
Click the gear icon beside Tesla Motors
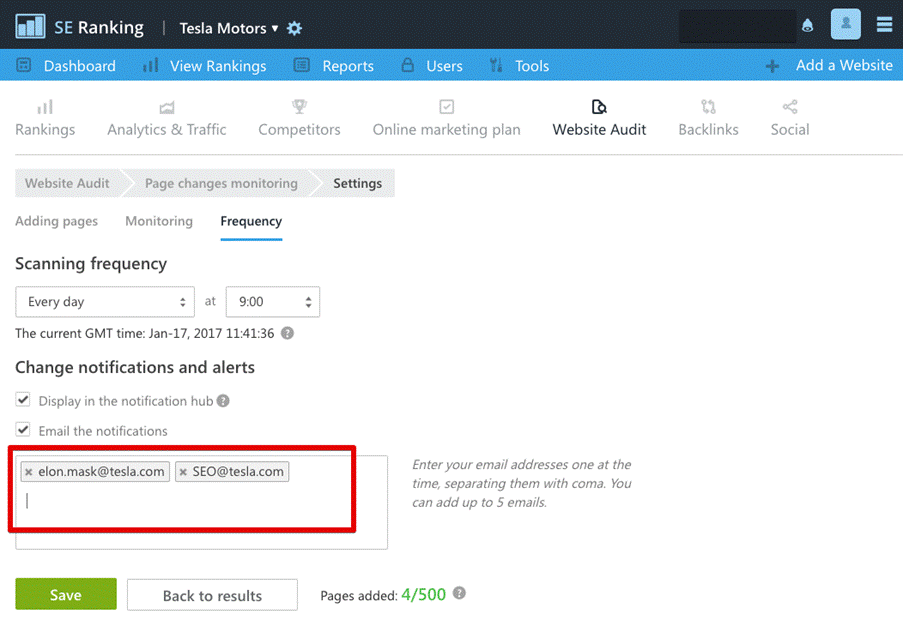pos(294,28)
